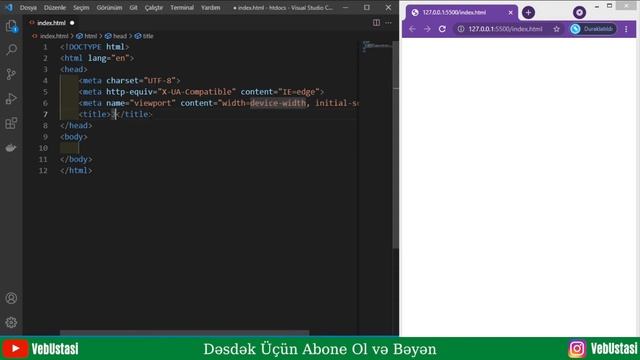Click the browser address bar URL
The image size is (640, 360).
coord(505,29)
